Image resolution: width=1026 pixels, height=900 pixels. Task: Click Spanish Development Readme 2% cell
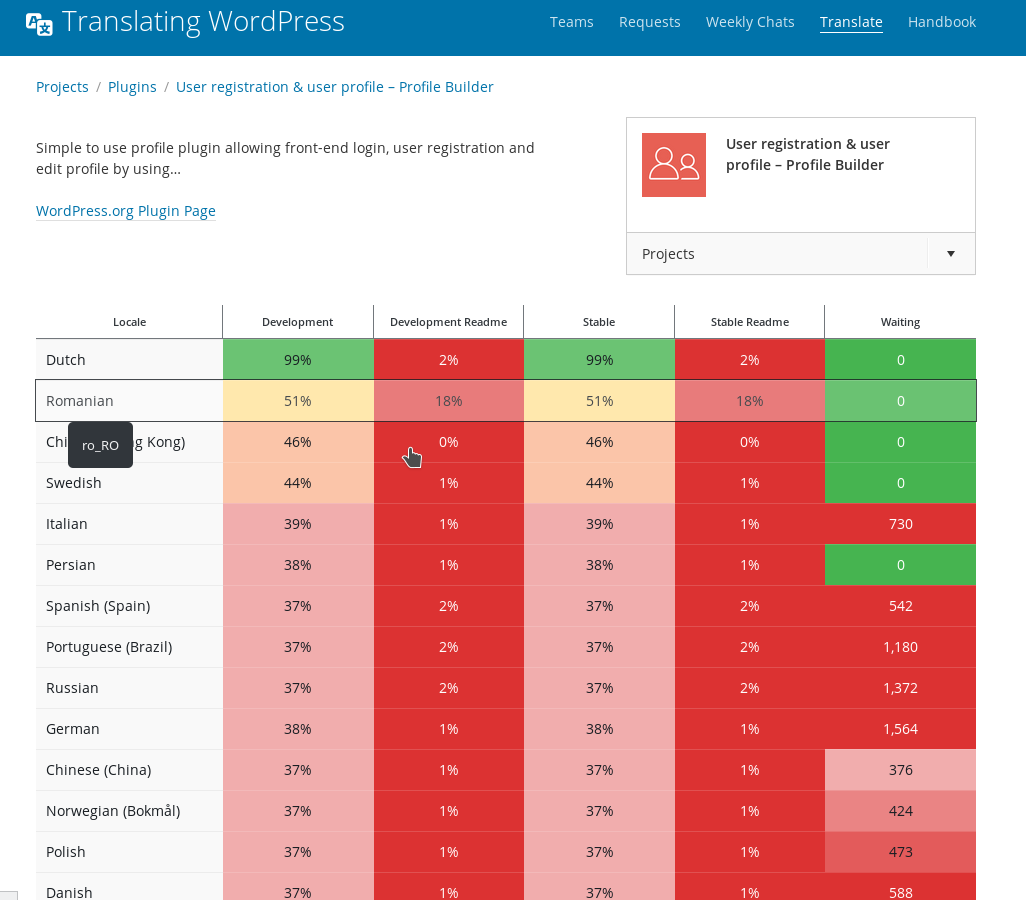coord(448,606)
